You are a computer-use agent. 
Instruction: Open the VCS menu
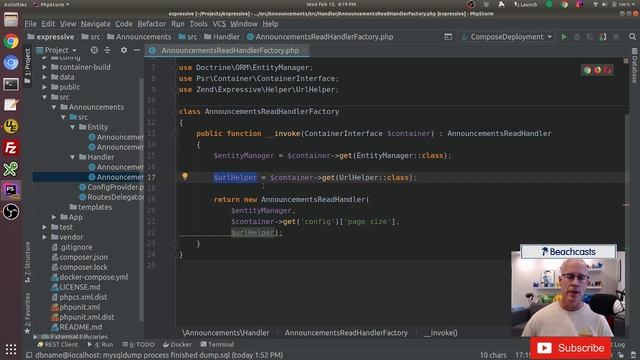[x=219, y=24]
